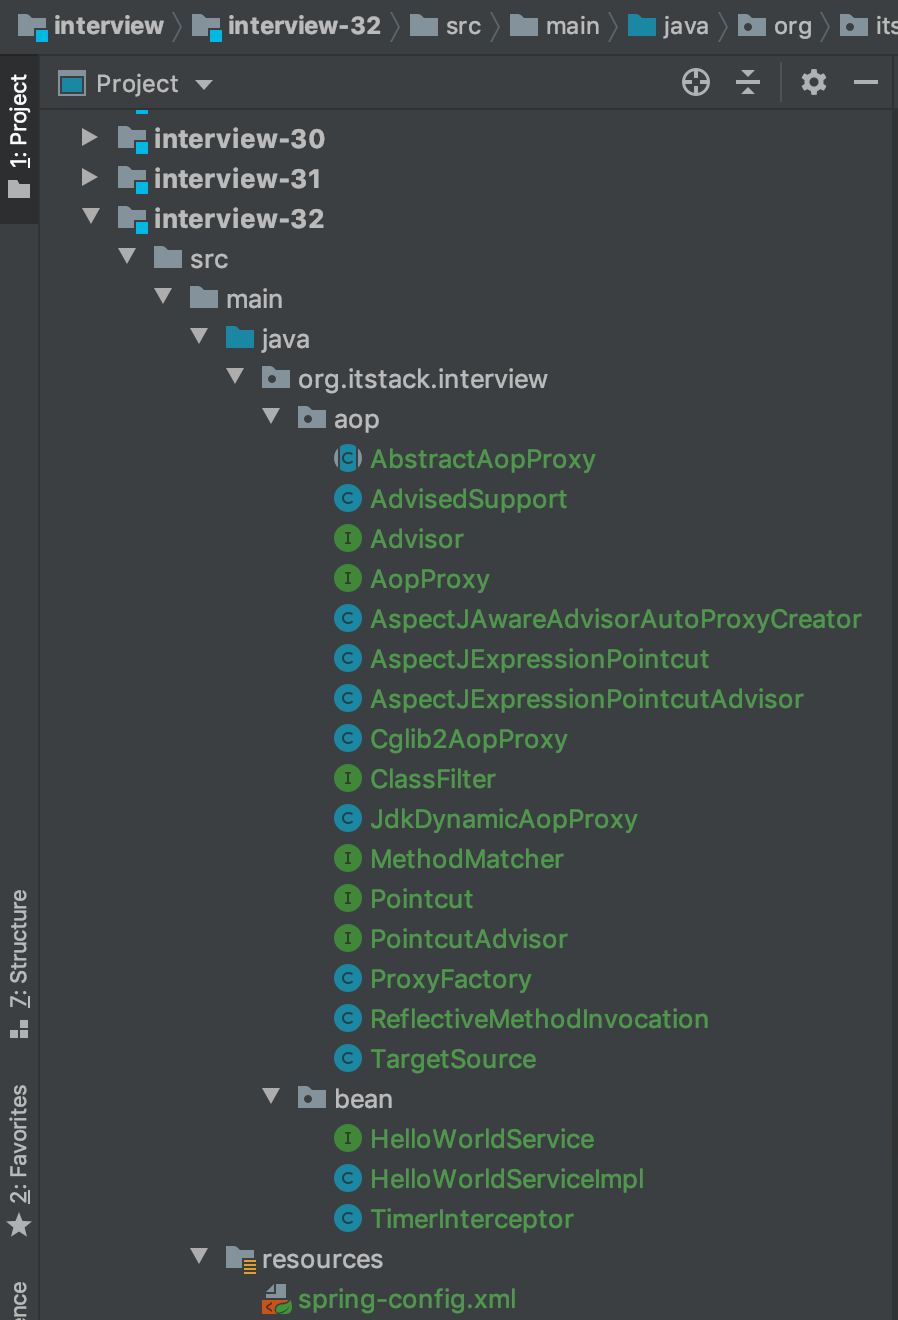Hide the Project tool window with minus icon
The height and width of the screenshot is (1320, 898).
pos(866,82)
